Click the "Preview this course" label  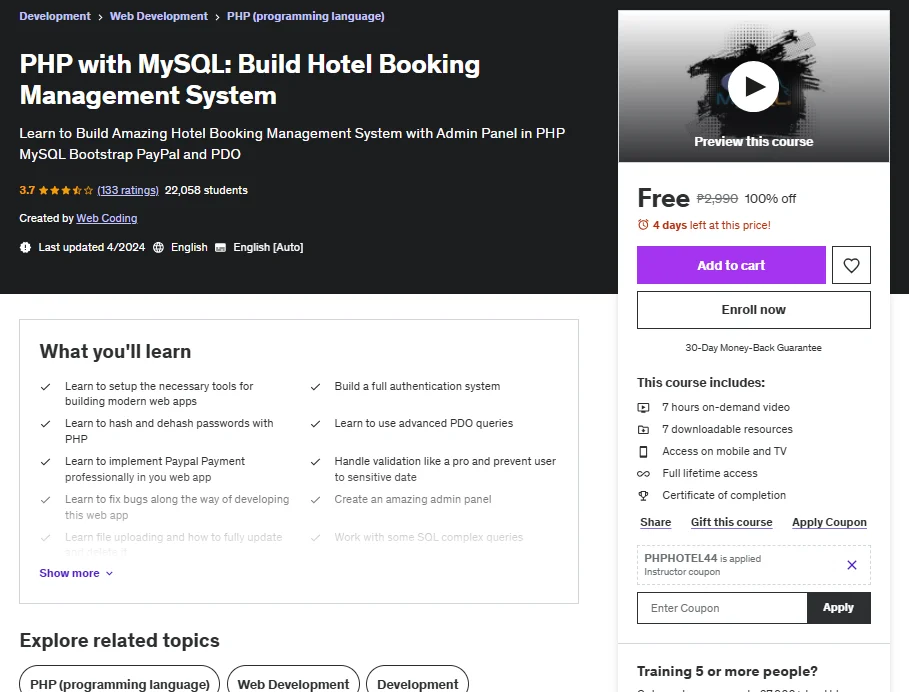pos(754,141)
